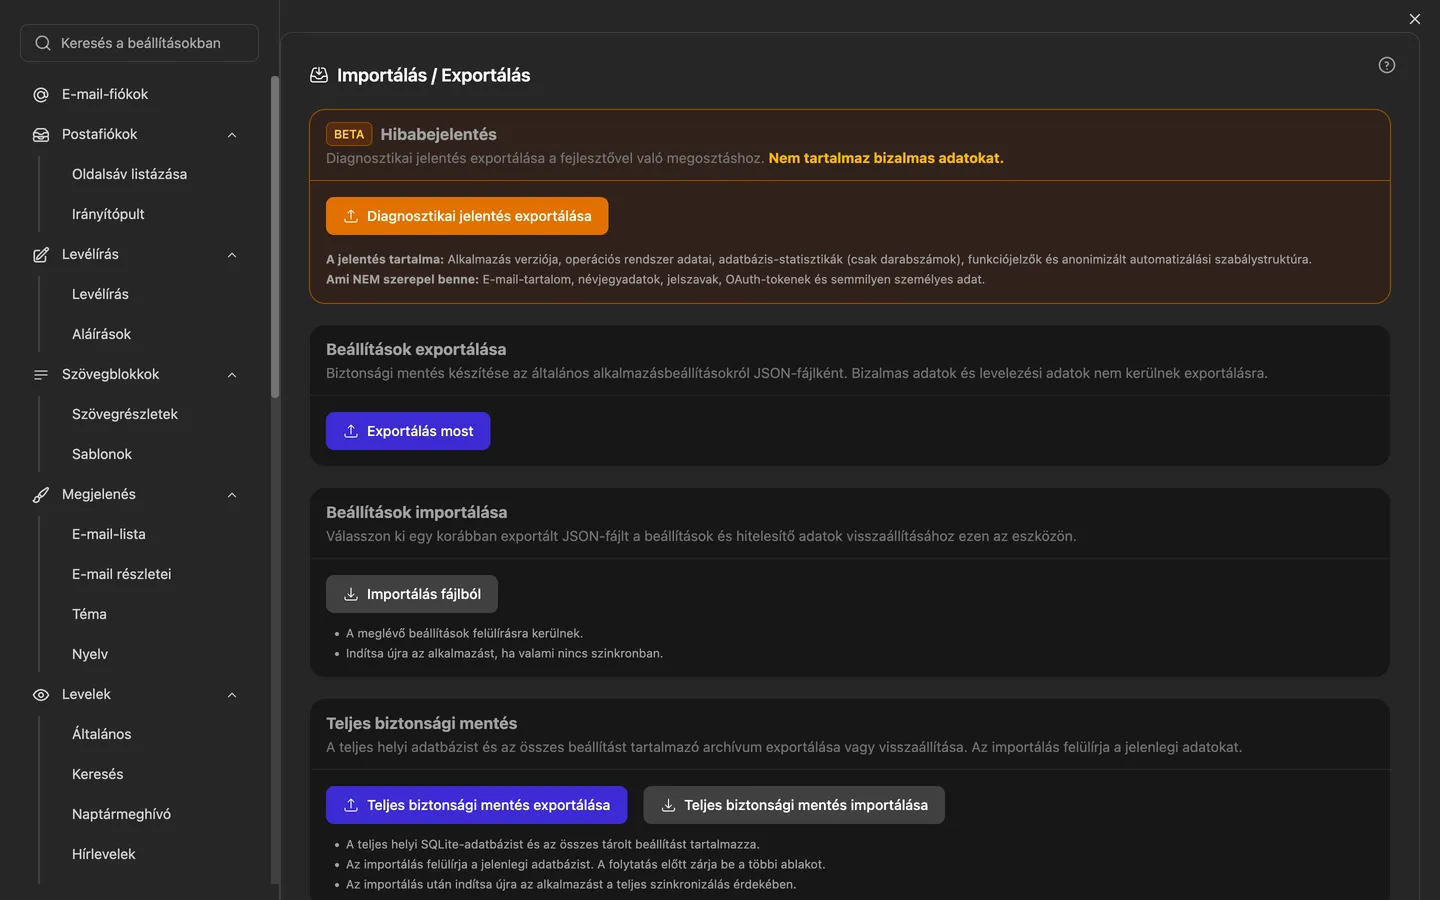Click Teljes biztonsági mentés importálása button
Viewport: 1440px width, 900px height.
[794, 805]
